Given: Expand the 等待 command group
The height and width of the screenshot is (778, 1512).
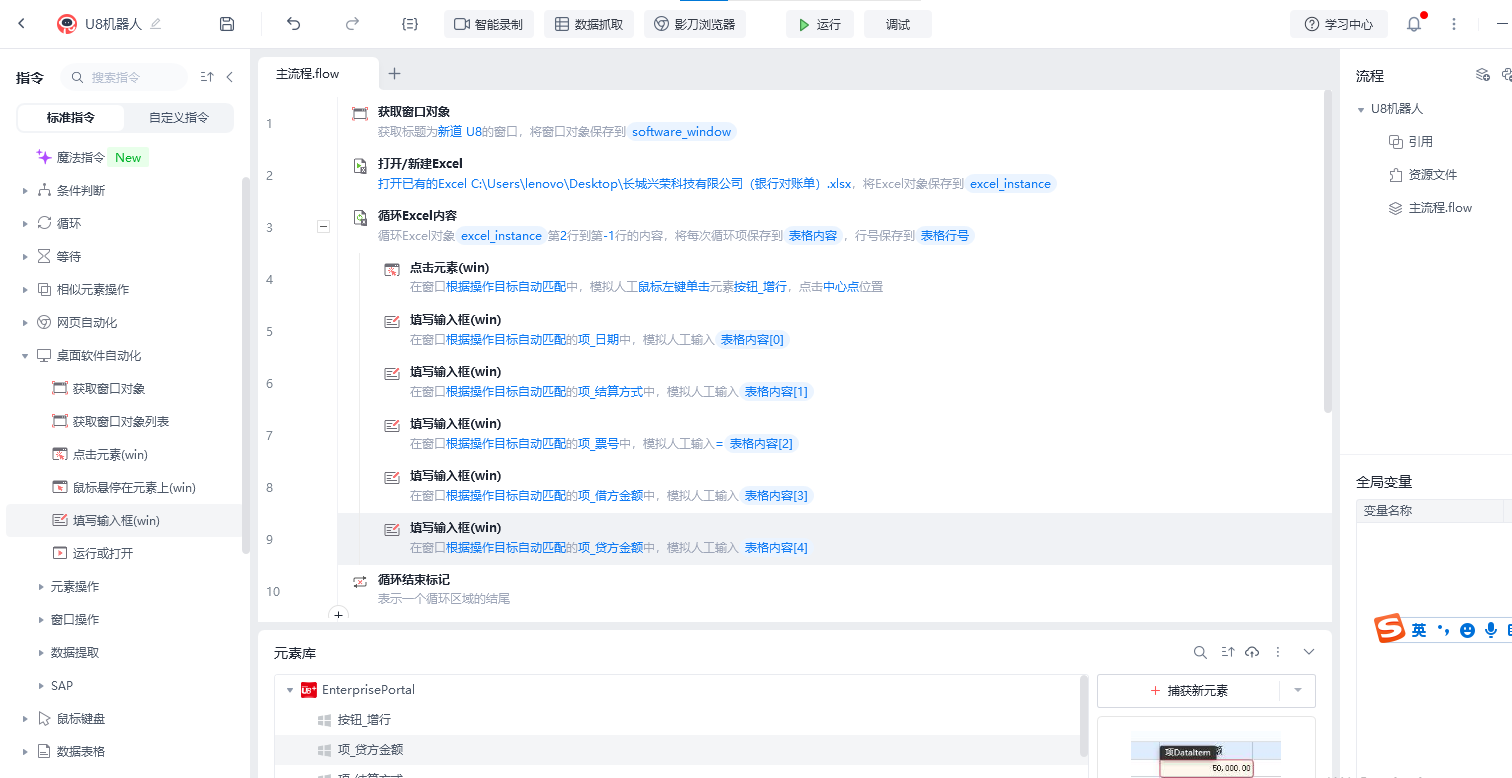Looking at the screenshot, I should [26, 256].
